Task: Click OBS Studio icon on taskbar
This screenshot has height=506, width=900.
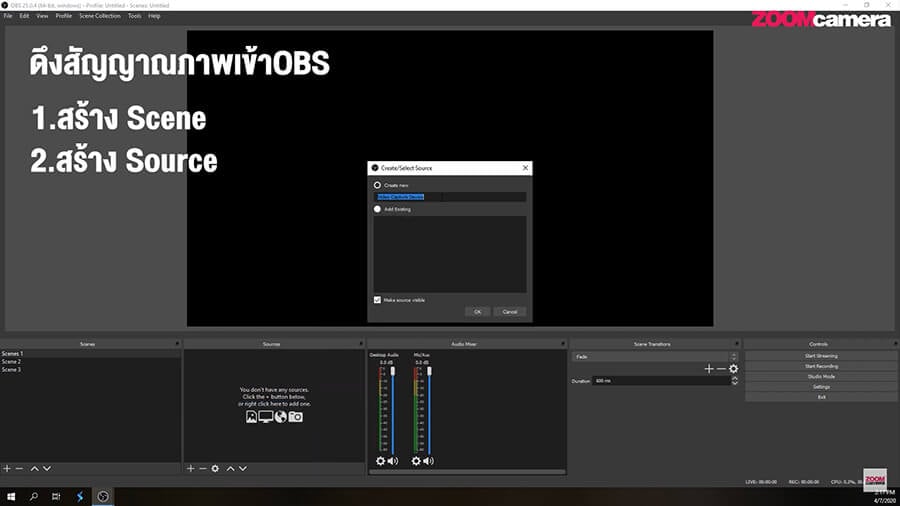Action: (x=103, y=497)
